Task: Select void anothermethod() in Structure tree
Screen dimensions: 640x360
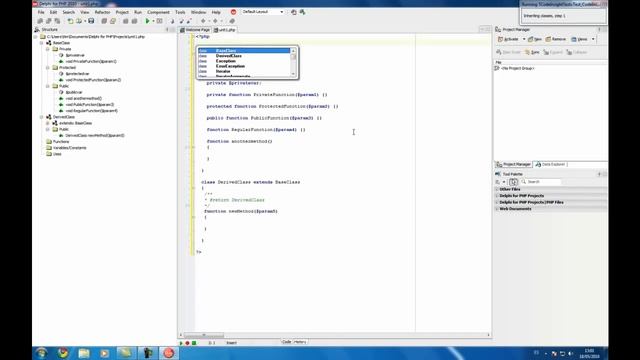Action: click(84, 98)
